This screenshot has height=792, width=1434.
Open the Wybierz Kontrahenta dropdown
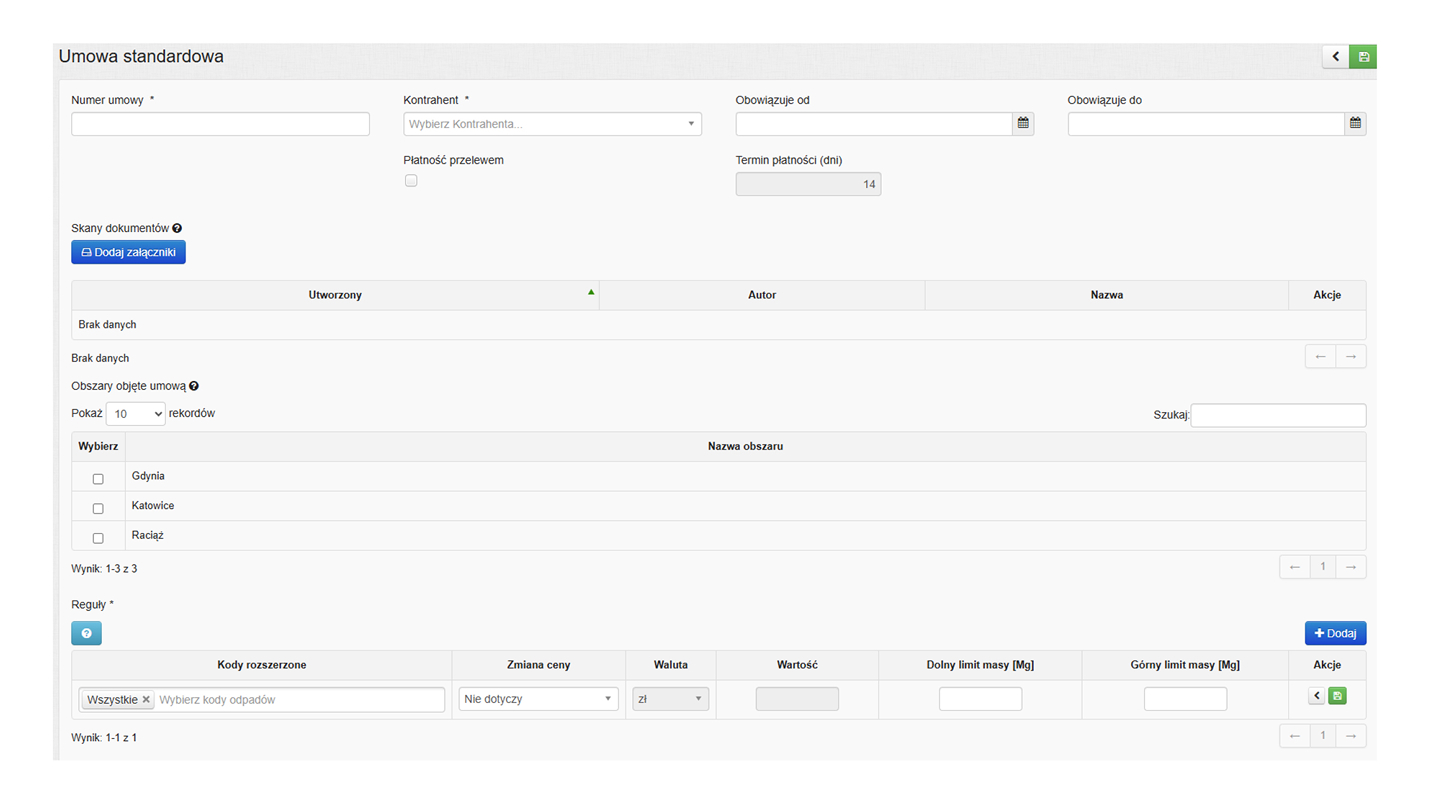coord(552,124)
